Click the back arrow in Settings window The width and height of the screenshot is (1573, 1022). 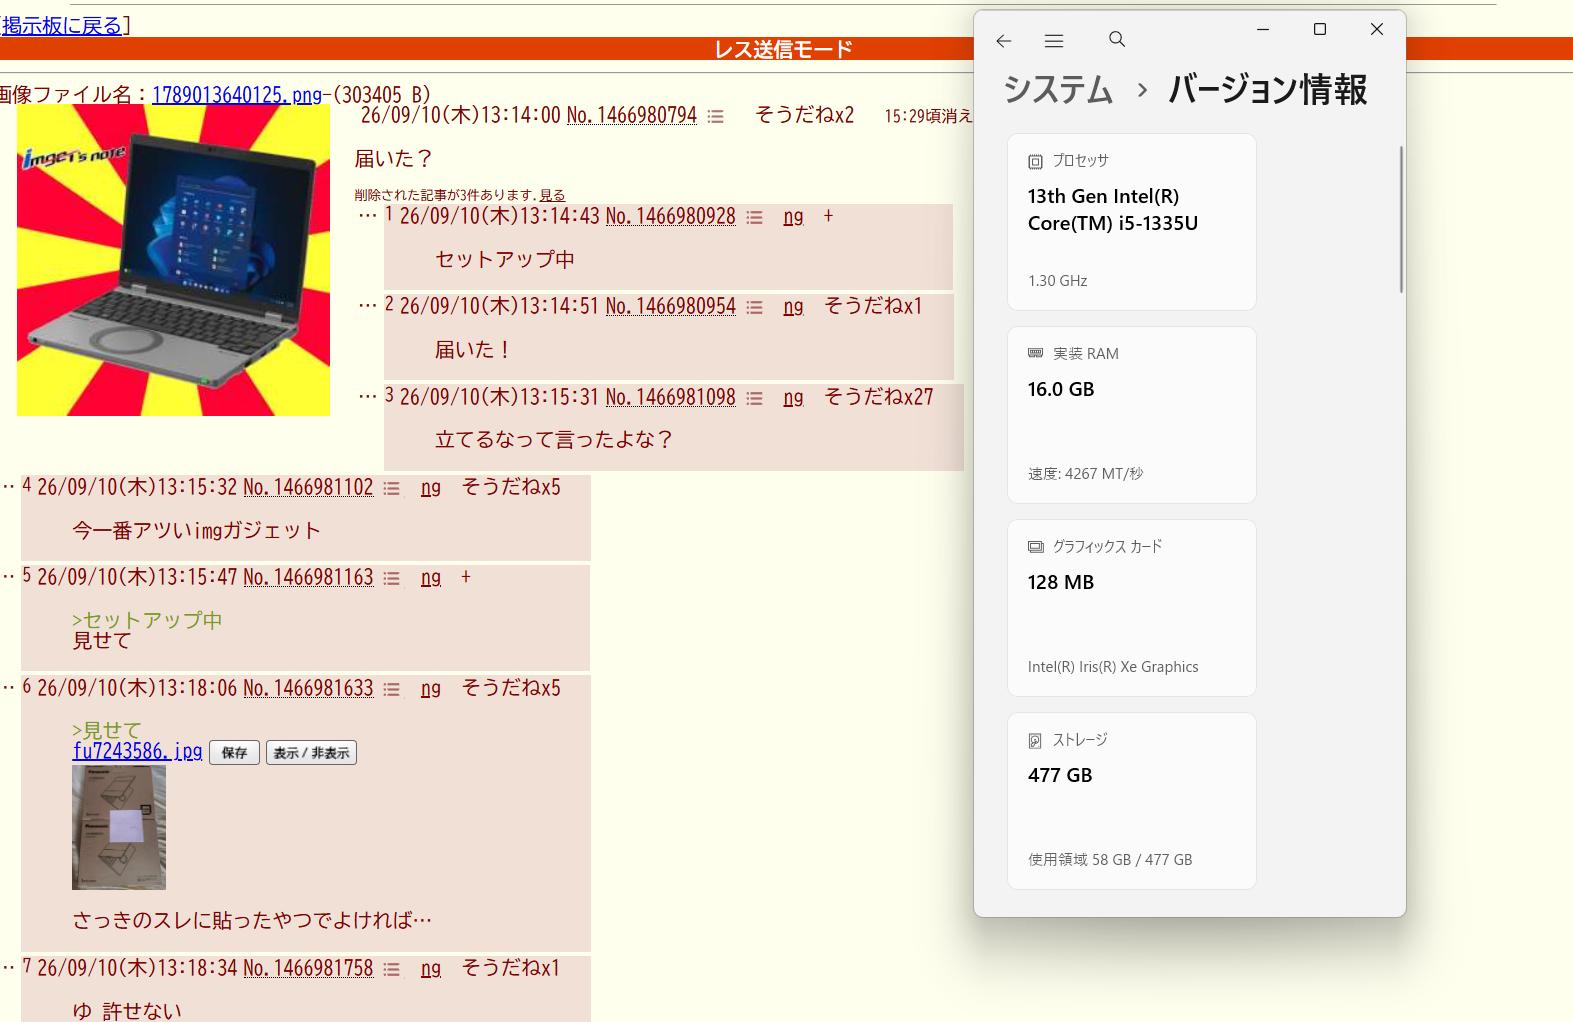point(1004,40)
